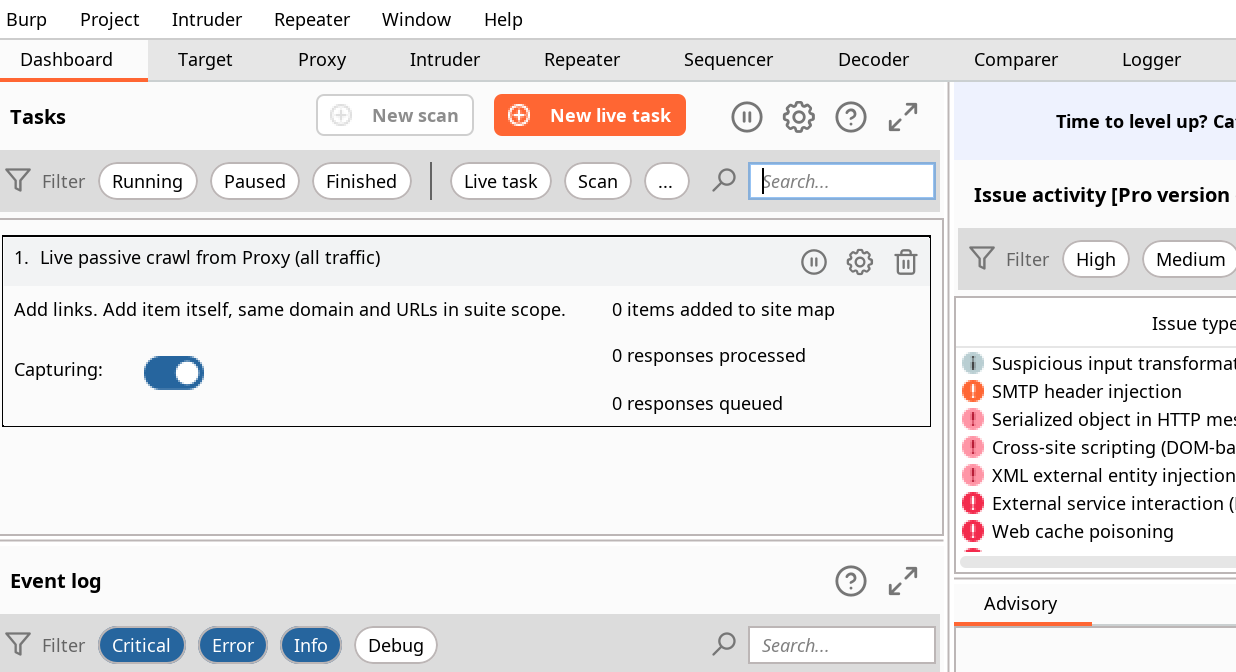1236x672 pixels.
Task: Disable the Error event log filter
Action: click(x=233, y=645)
